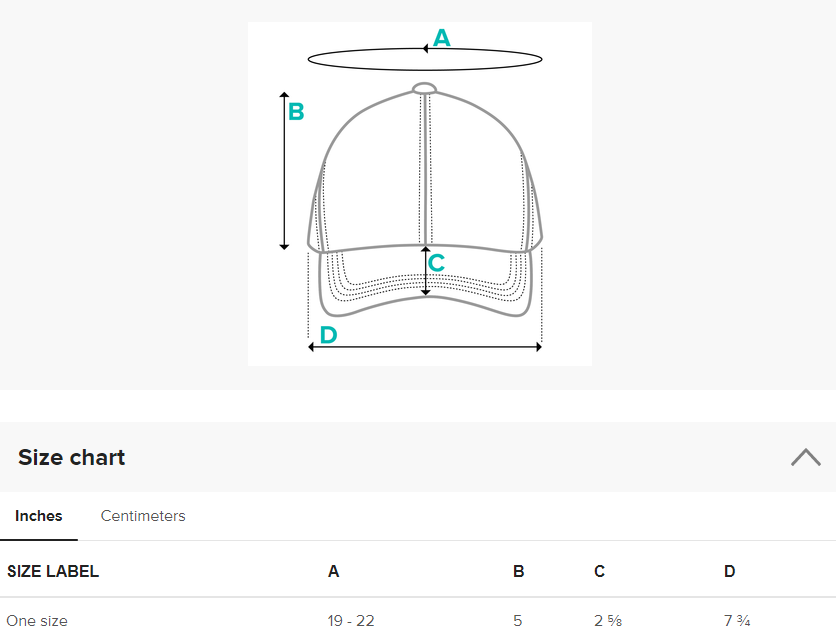This screenshot has width=836, height=636.
Task: Click the teal letter B label
Action: point(296,112)
